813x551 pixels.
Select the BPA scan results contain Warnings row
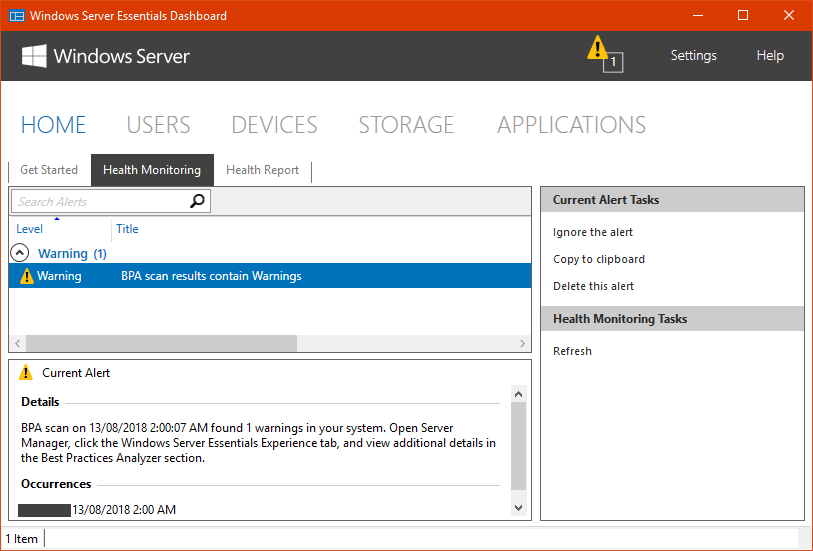tap(270, 276)
